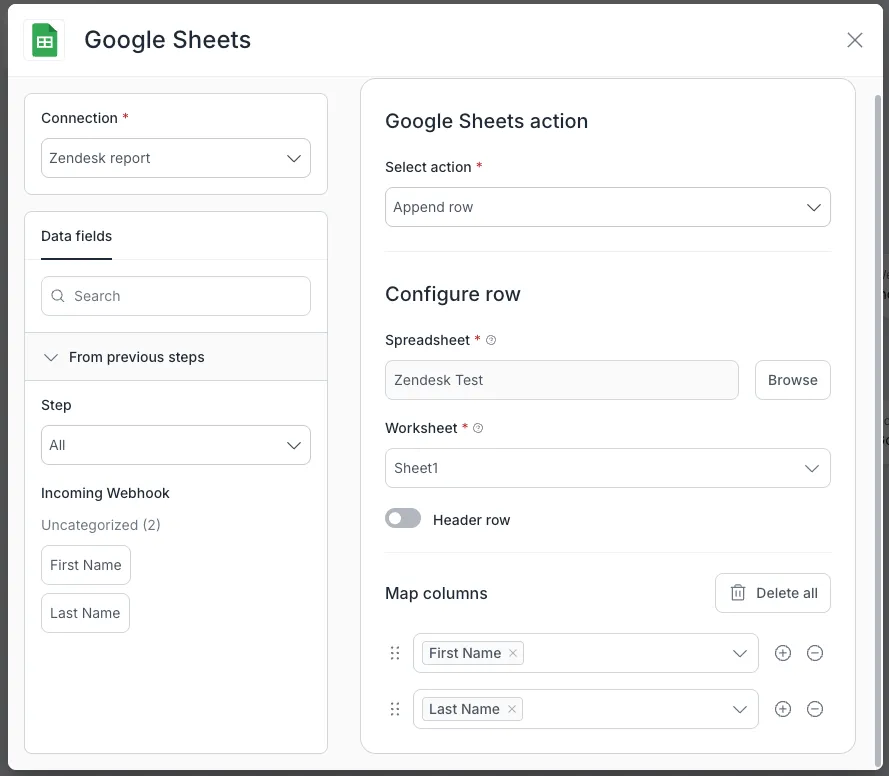
Task: Select the Last Name data field chip
Action: [85, 613]
